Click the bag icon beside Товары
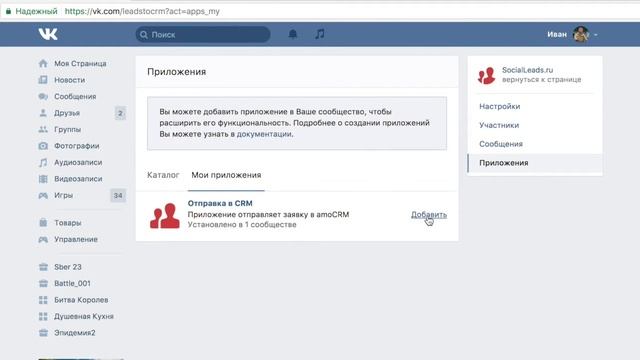Image resolution: width=640 pixels, height=360 pixels. click(43, 222)
